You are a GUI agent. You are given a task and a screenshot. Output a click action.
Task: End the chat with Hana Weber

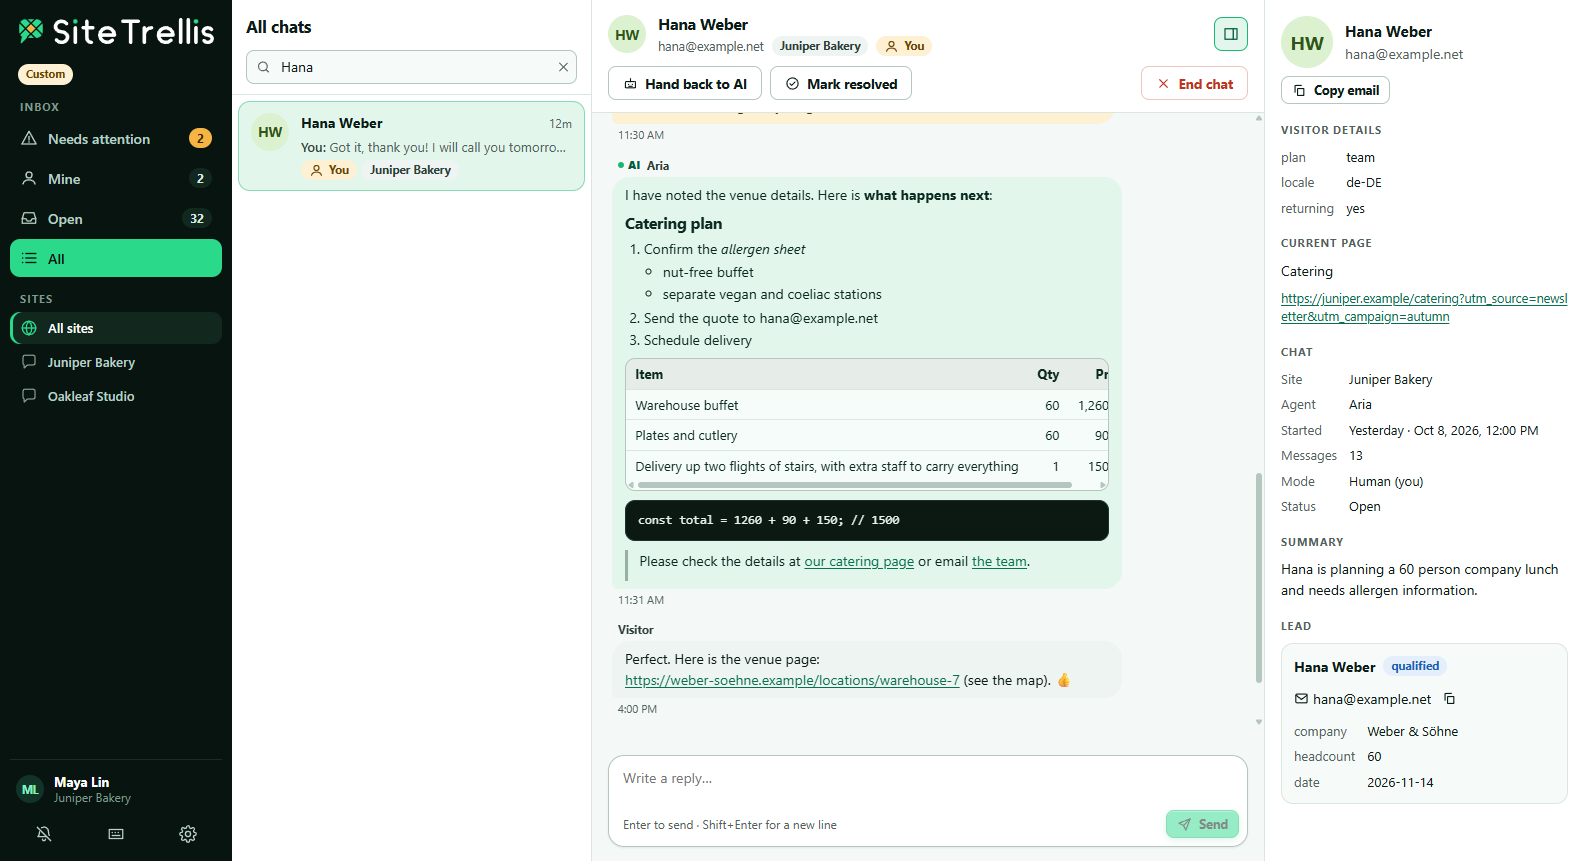1194,84
